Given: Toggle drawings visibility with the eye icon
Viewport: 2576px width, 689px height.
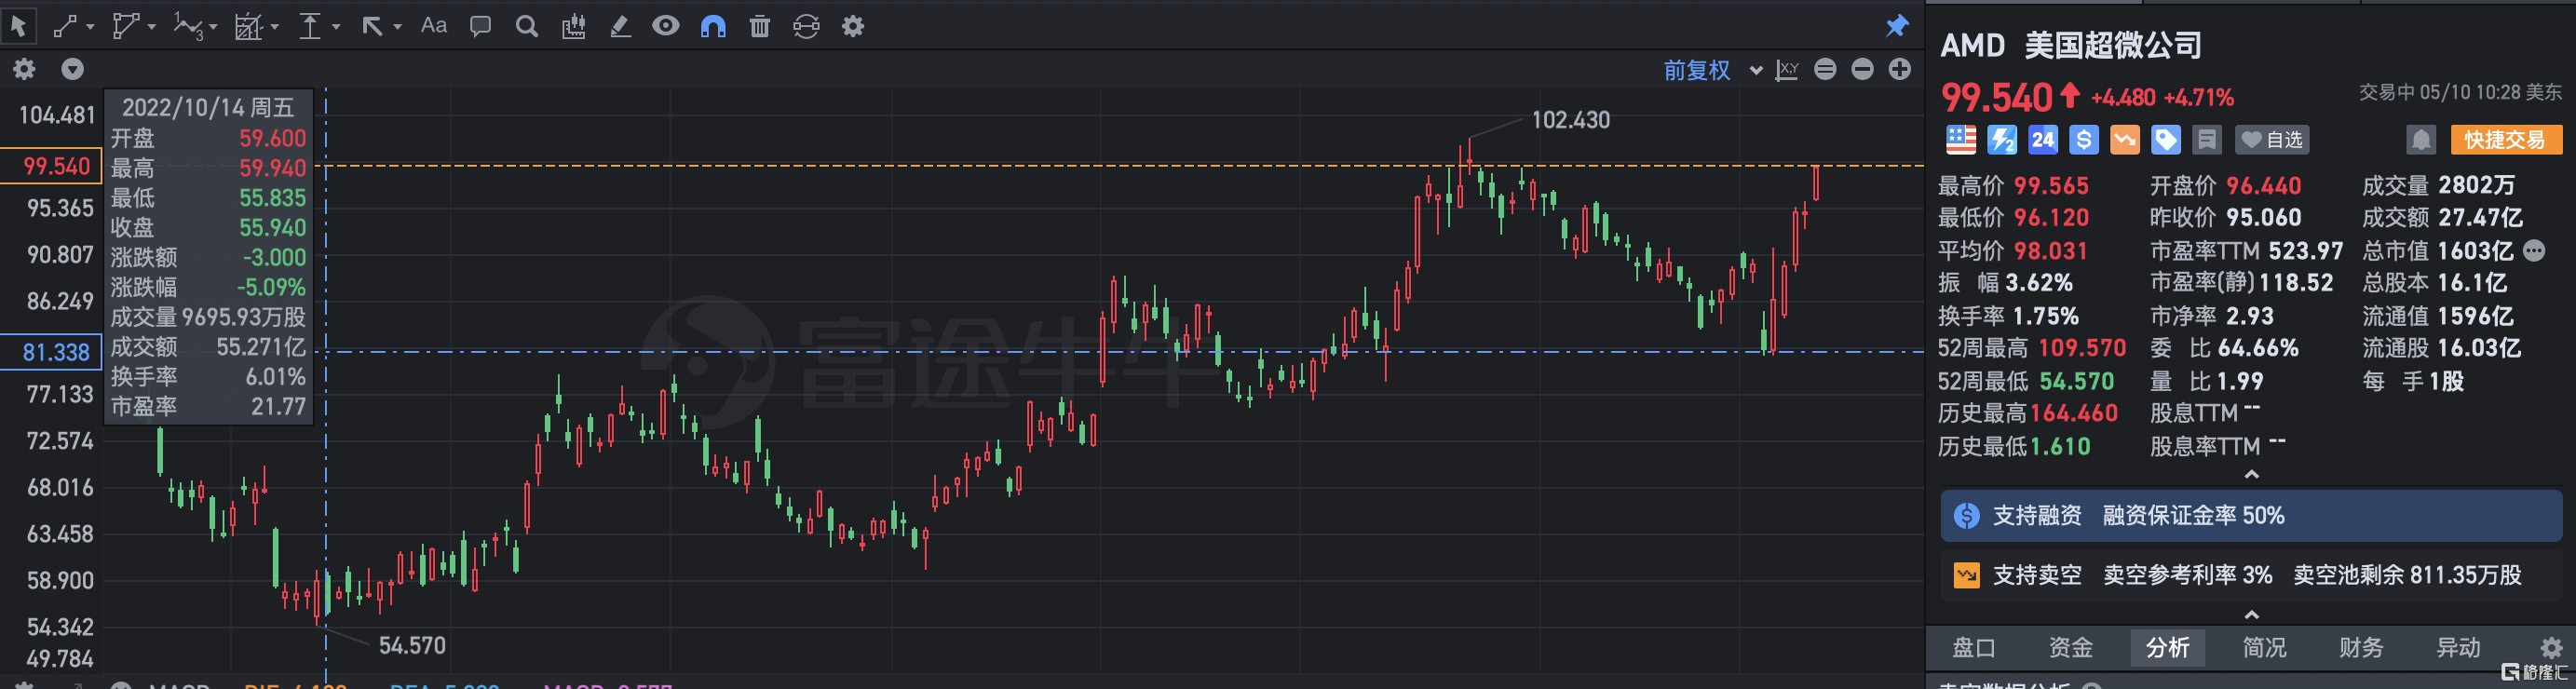Looking at the screenshot, I should coord(666,26).
